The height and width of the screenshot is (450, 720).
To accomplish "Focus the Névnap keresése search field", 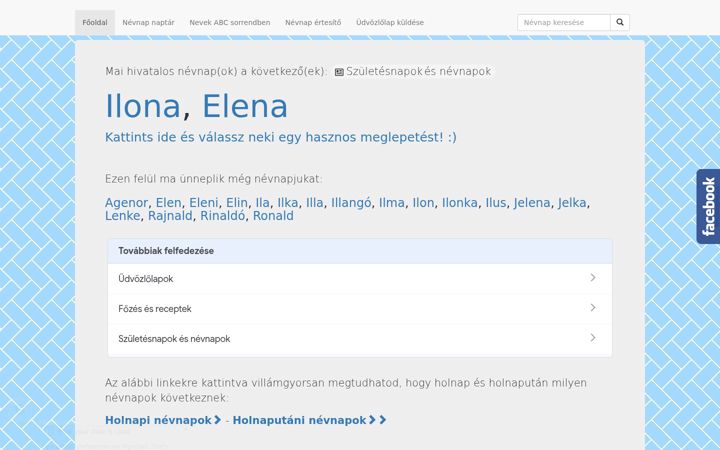I will 564,22.
